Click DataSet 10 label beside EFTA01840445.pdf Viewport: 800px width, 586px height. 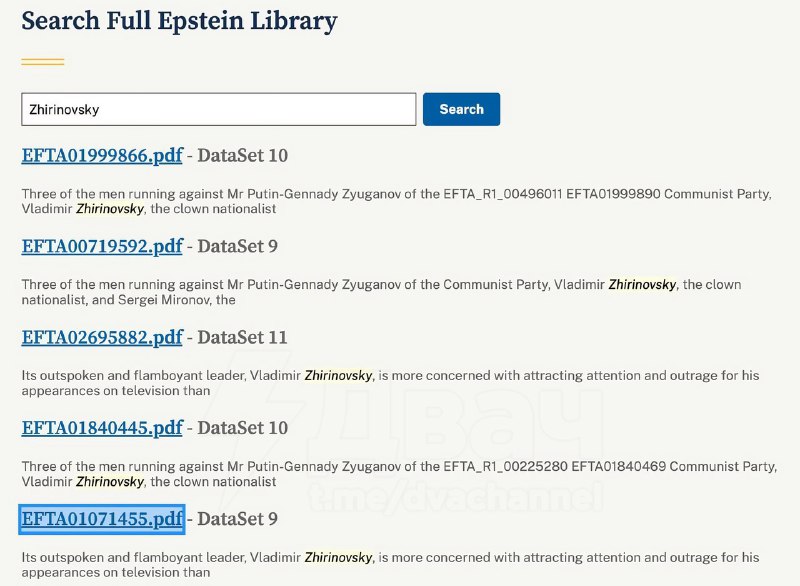pyautogui.click(x=242, y=428)
